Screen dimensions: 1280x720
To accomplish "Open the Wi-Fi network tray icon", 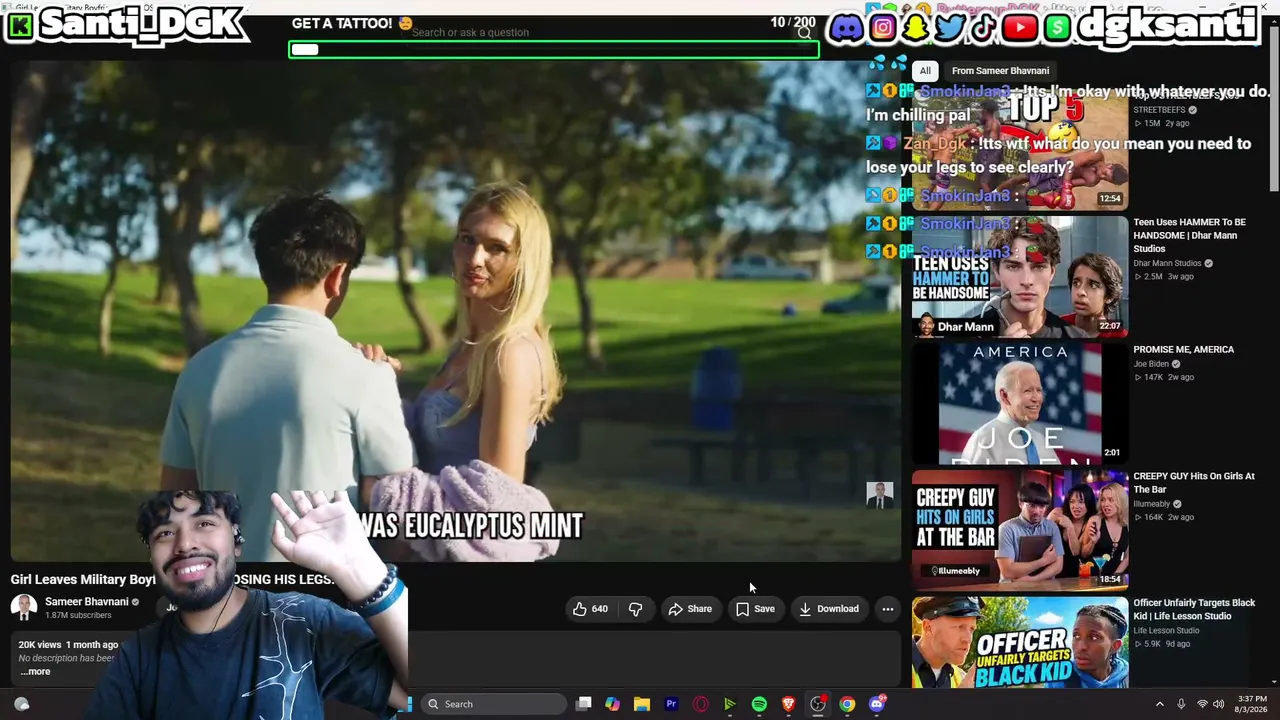I will (x=1203, y=704).
